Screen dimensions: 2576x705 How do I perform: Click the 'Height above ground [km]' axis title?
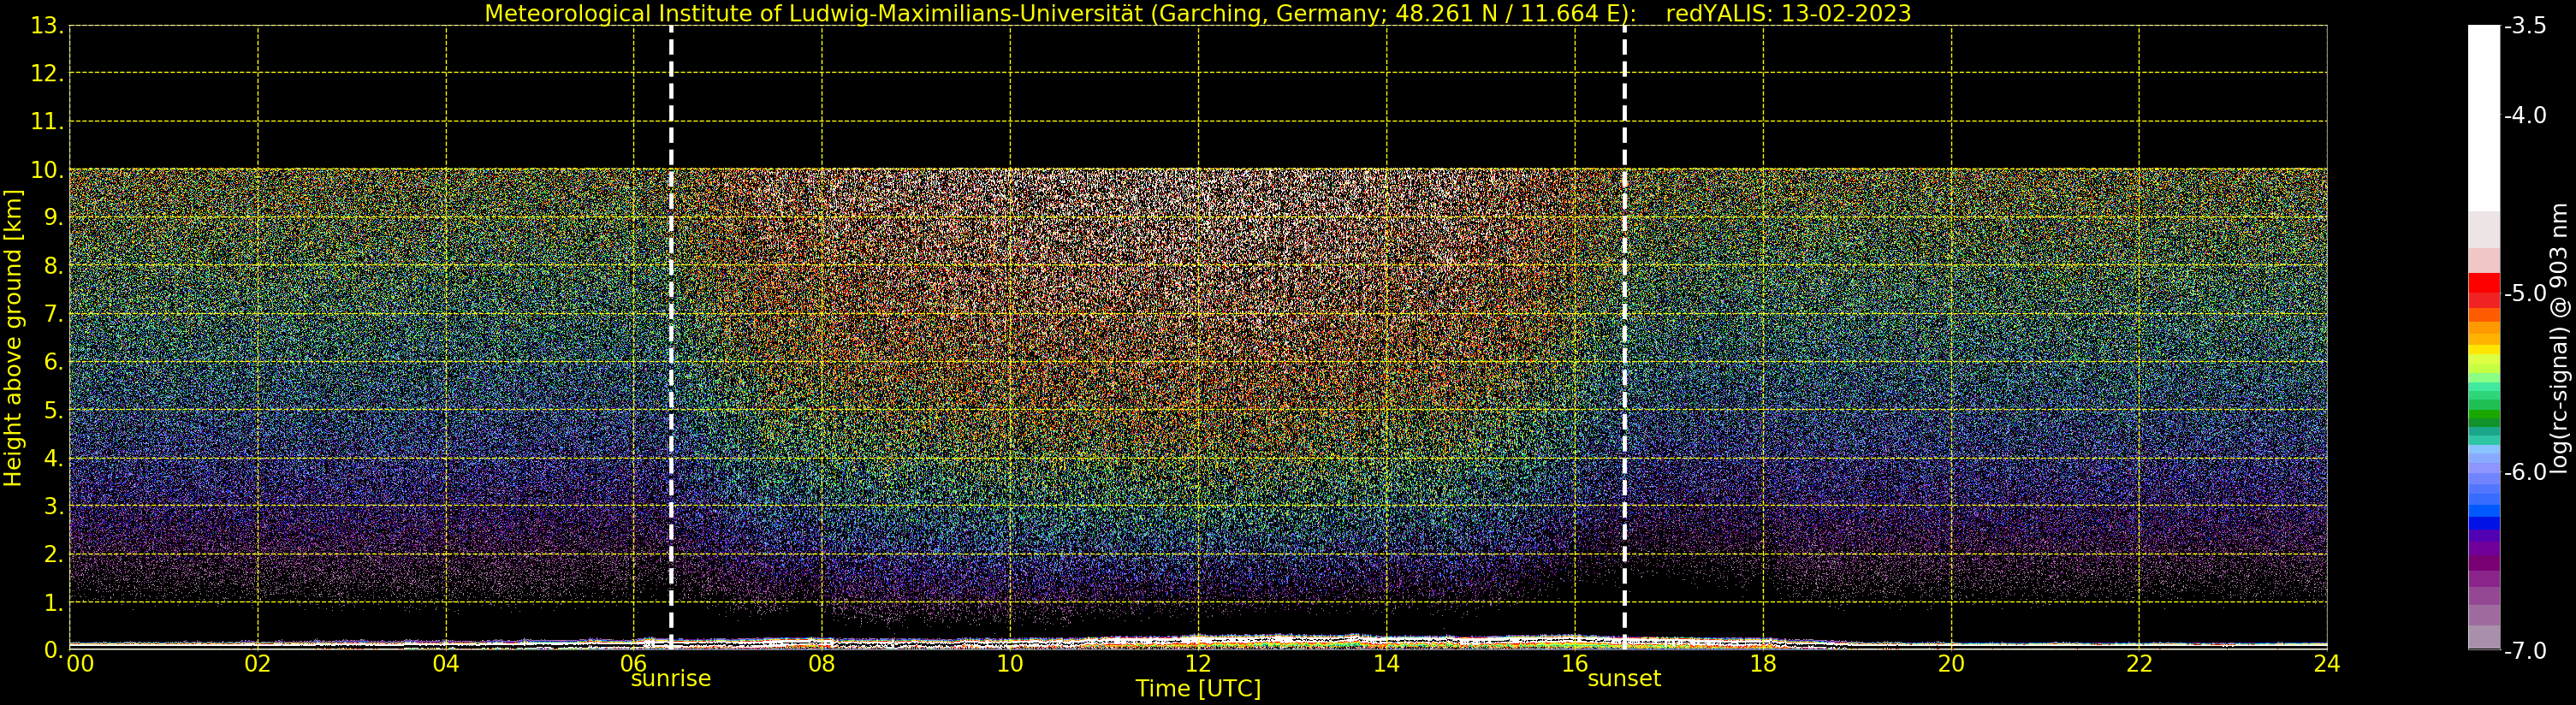coord(13,338)
